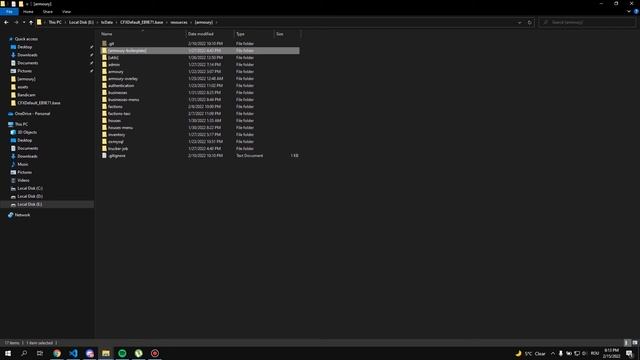Image resolution: width=640 pixels, height=360 pixels.
Task: Select the businesses-menu folder
Action: point(200,100)
